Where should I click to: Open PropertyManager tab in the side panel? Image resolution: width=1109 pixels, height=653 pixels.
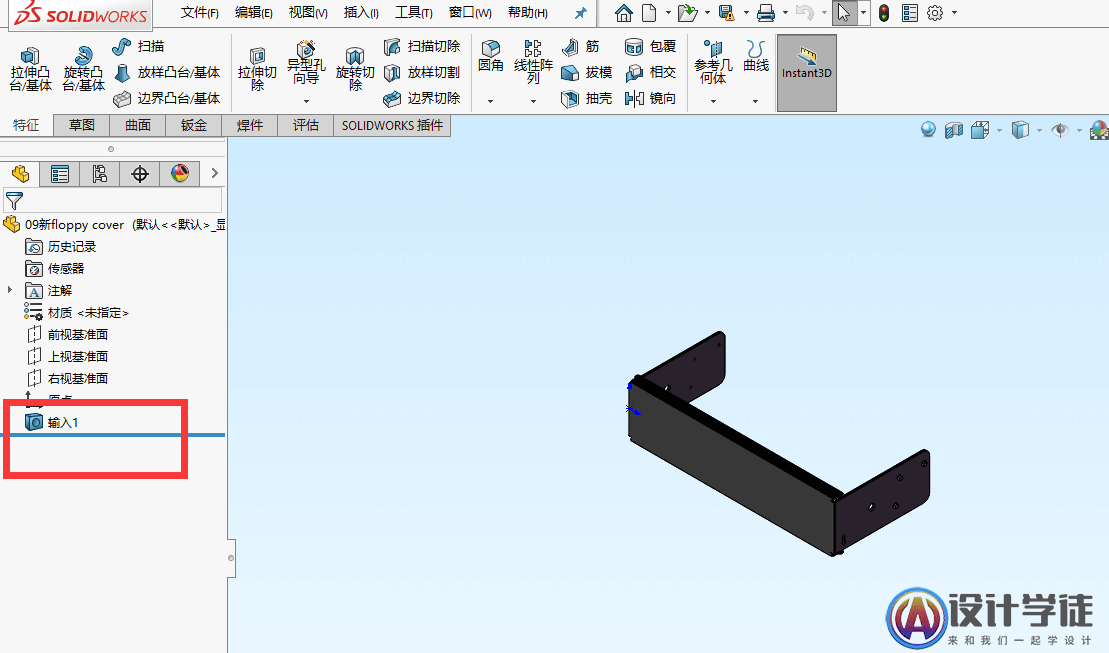59,173
